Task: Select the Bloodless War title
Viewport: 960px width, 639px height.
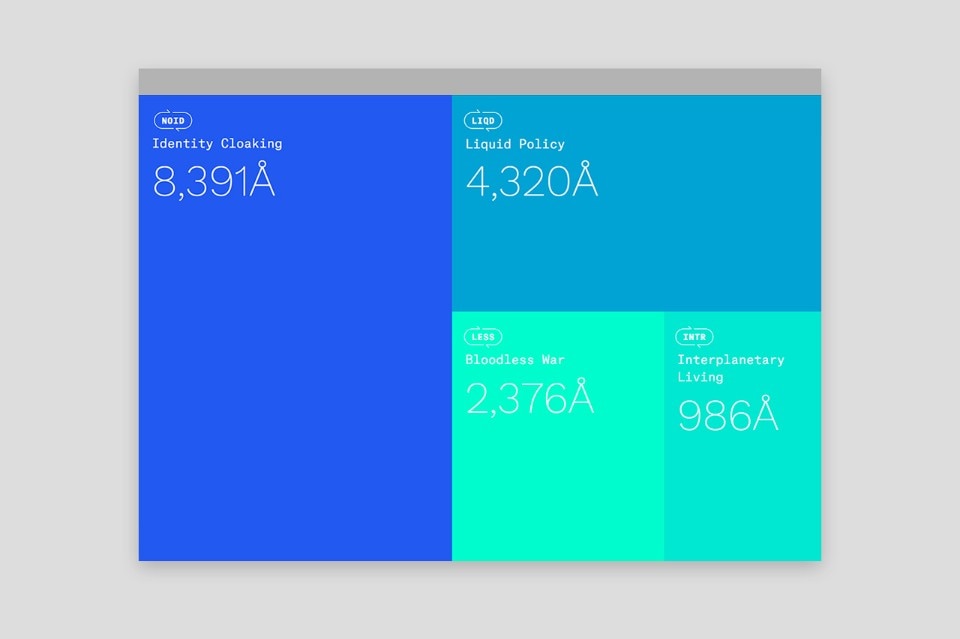Action: coord(515,359)
